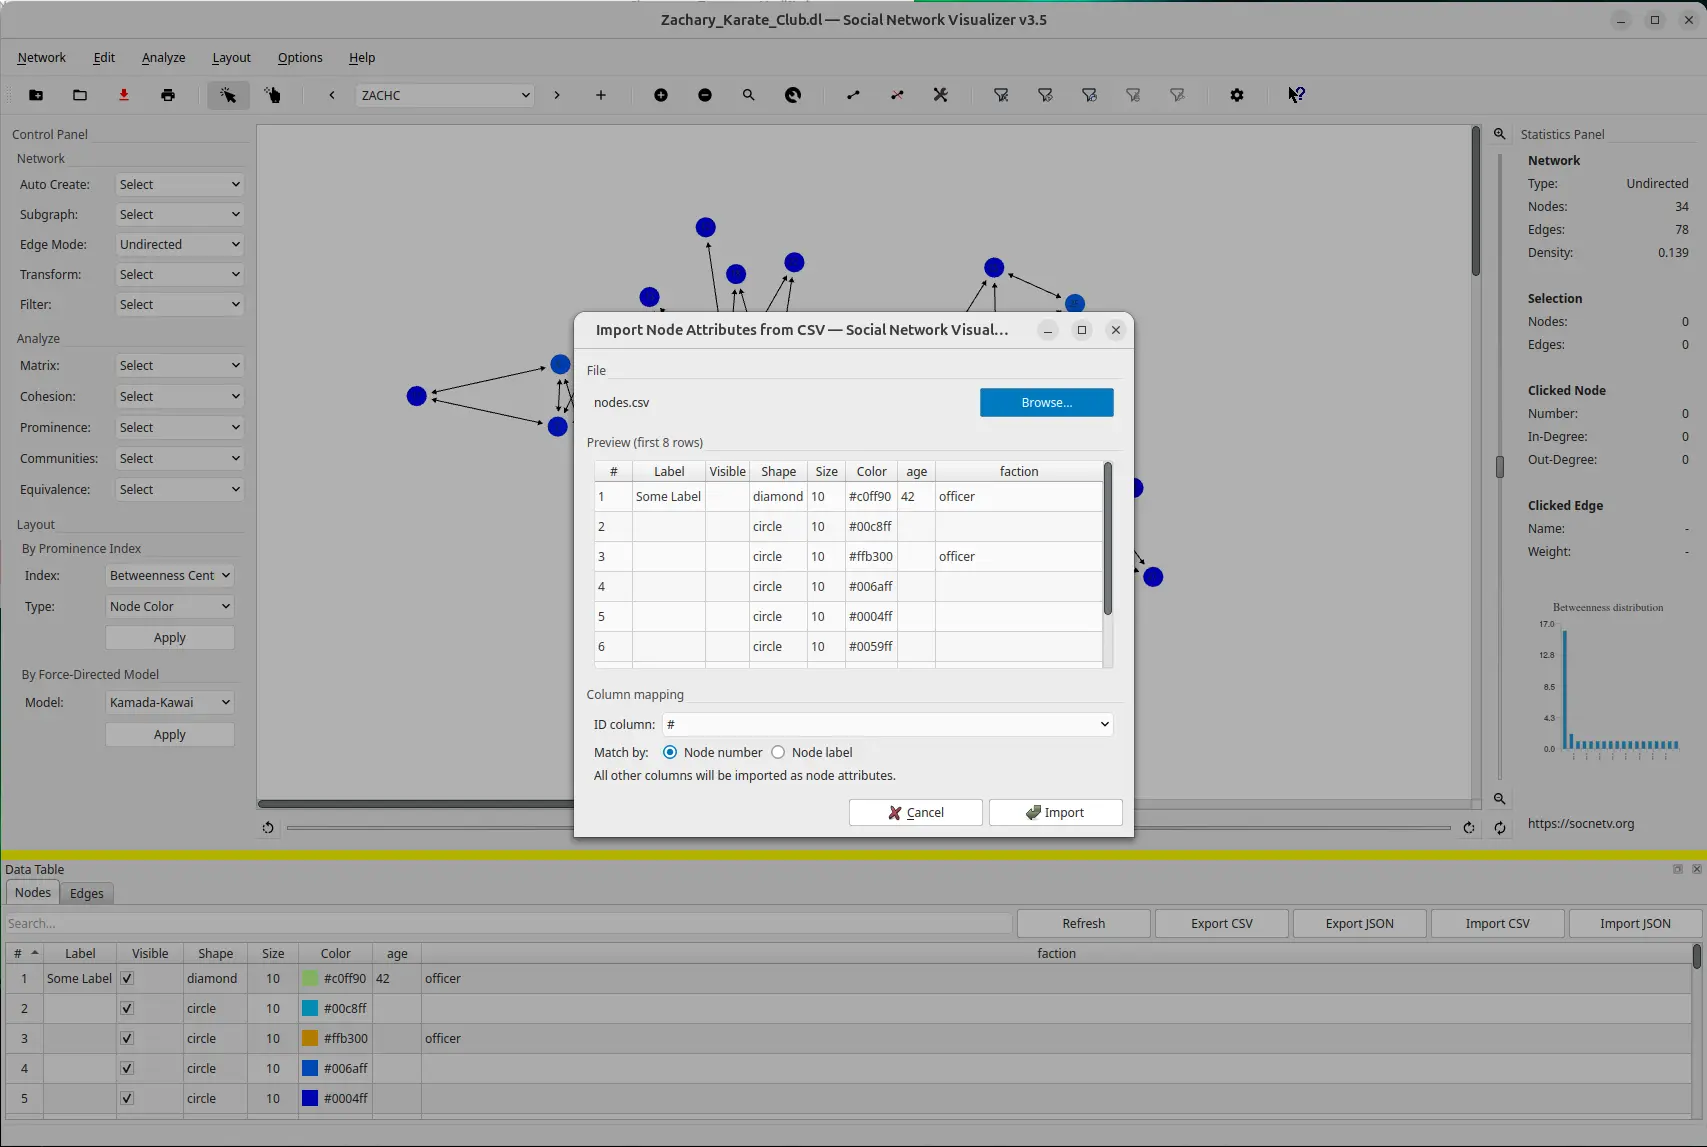Open the Analyze menu
Screen dimensions: 1707x1147
[x=164, y=57]
